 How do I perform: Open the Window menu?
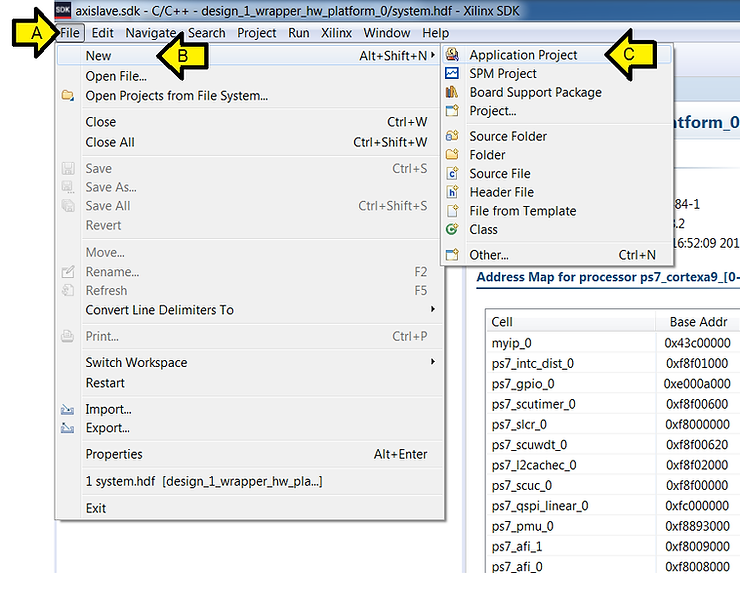point(387,33)
